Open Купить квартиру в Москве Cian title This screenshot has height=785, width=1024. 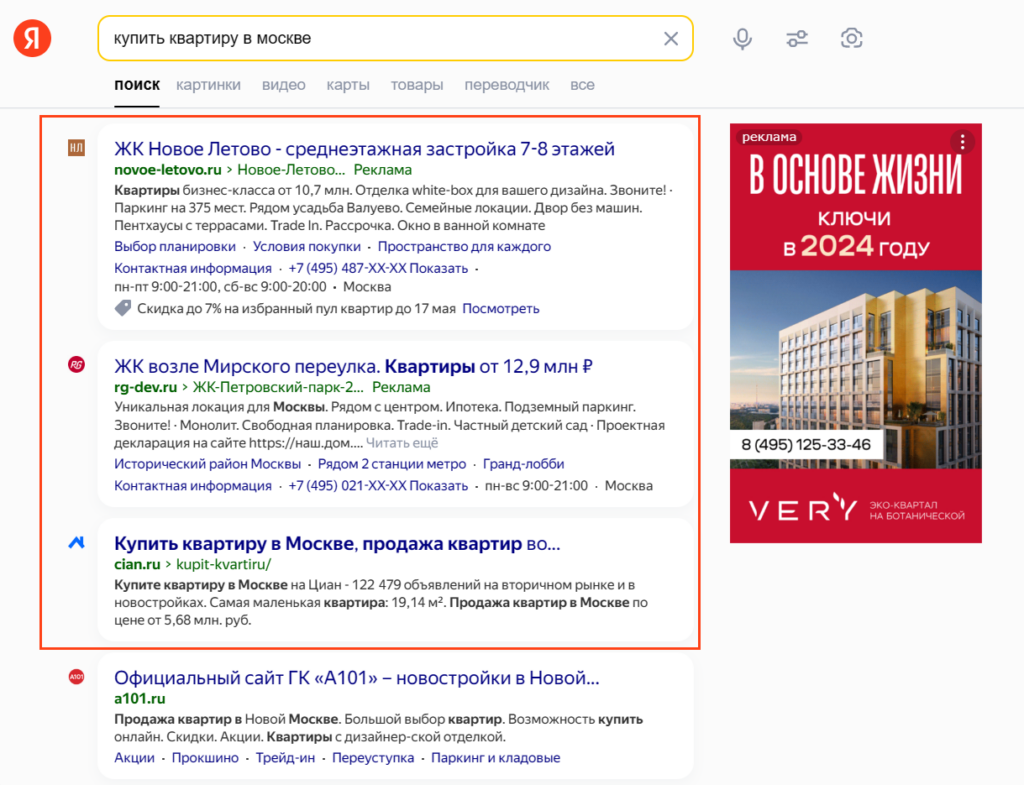coord(337,543)
